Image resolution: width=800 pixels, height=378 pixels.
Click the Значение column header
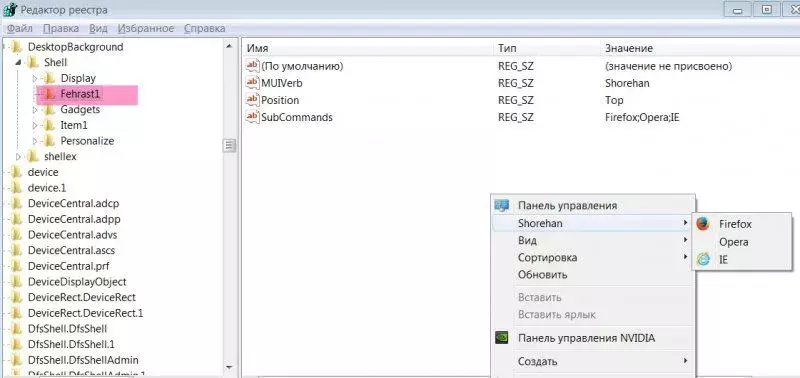click(x=629, y=48)
